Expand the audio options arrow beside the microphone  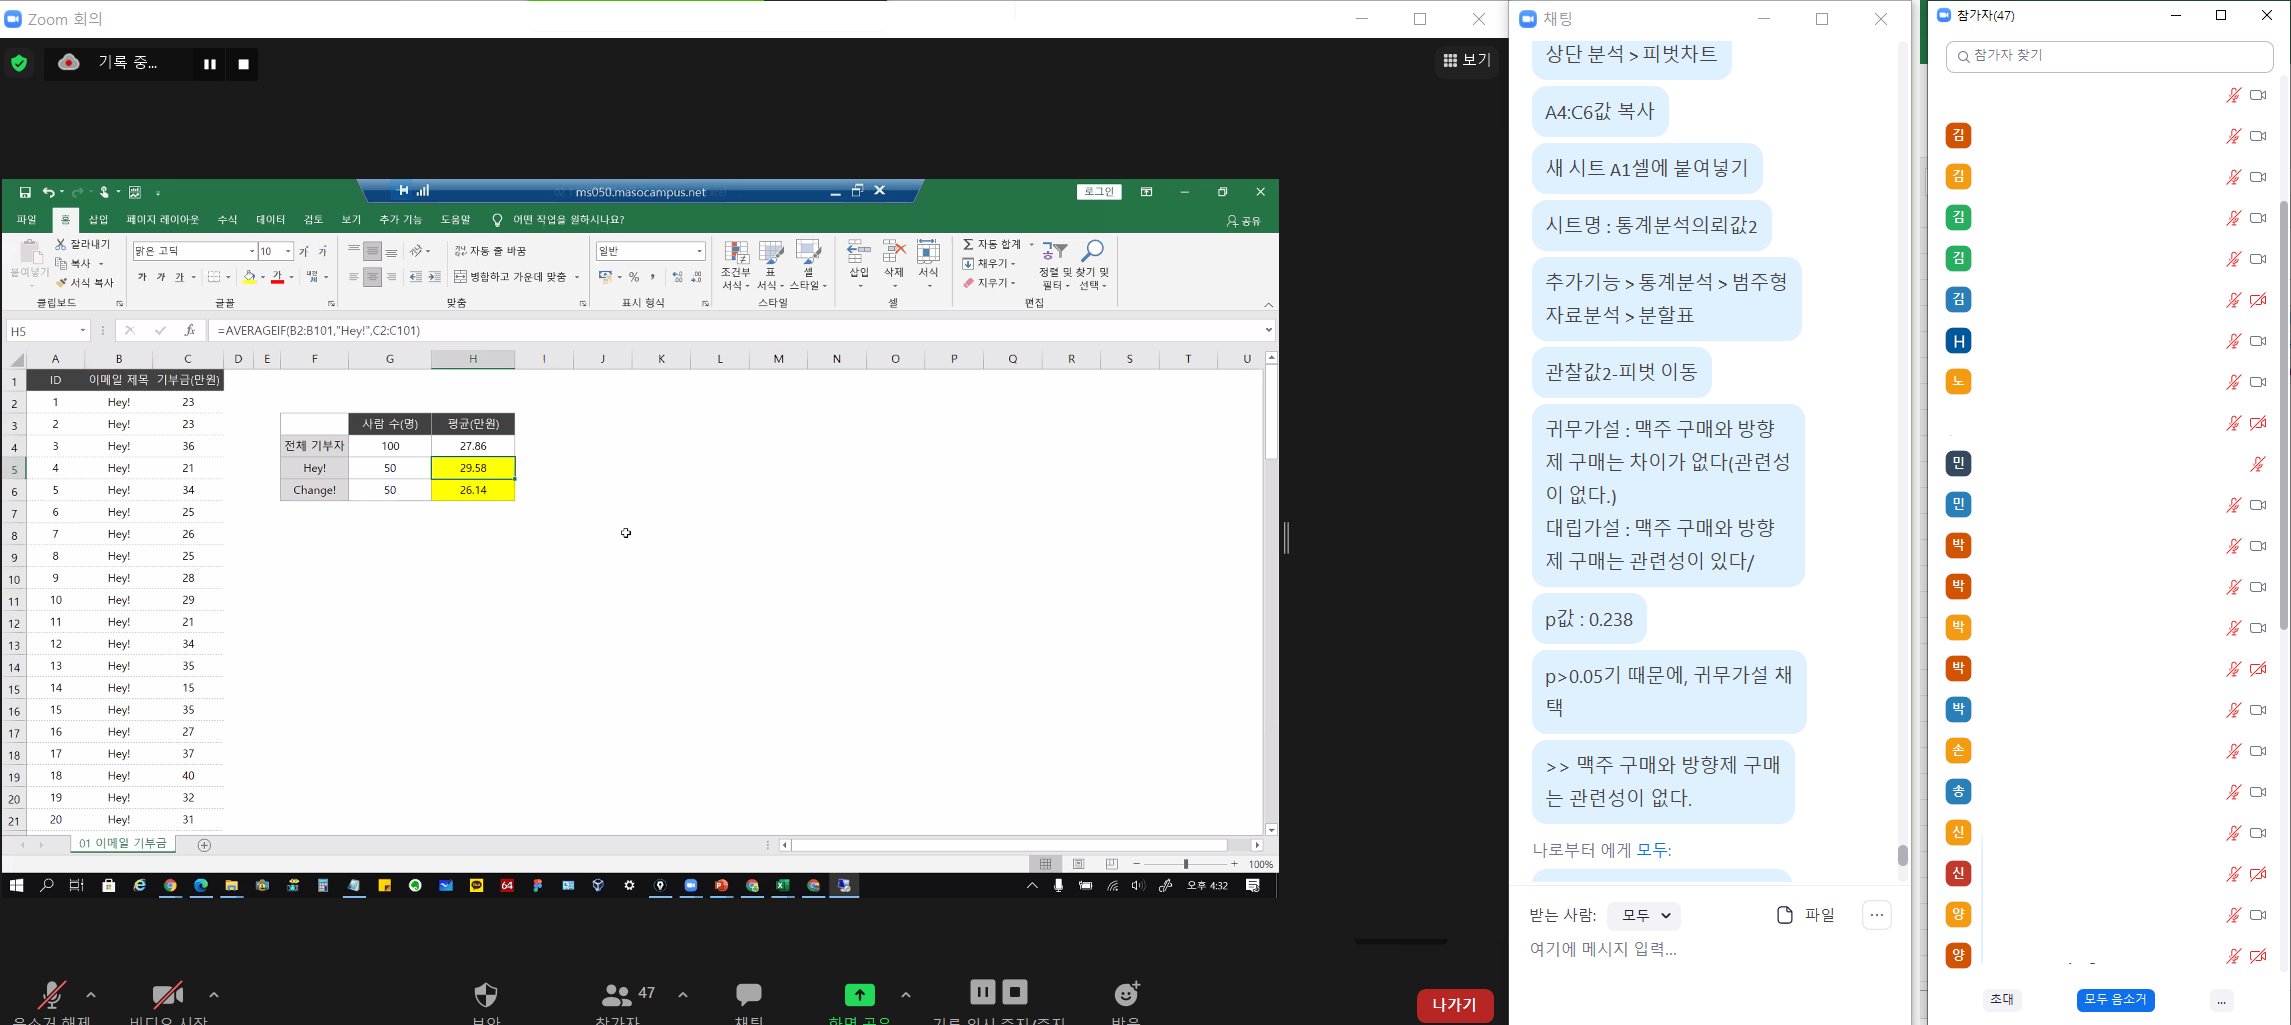(x=91, y=995)
